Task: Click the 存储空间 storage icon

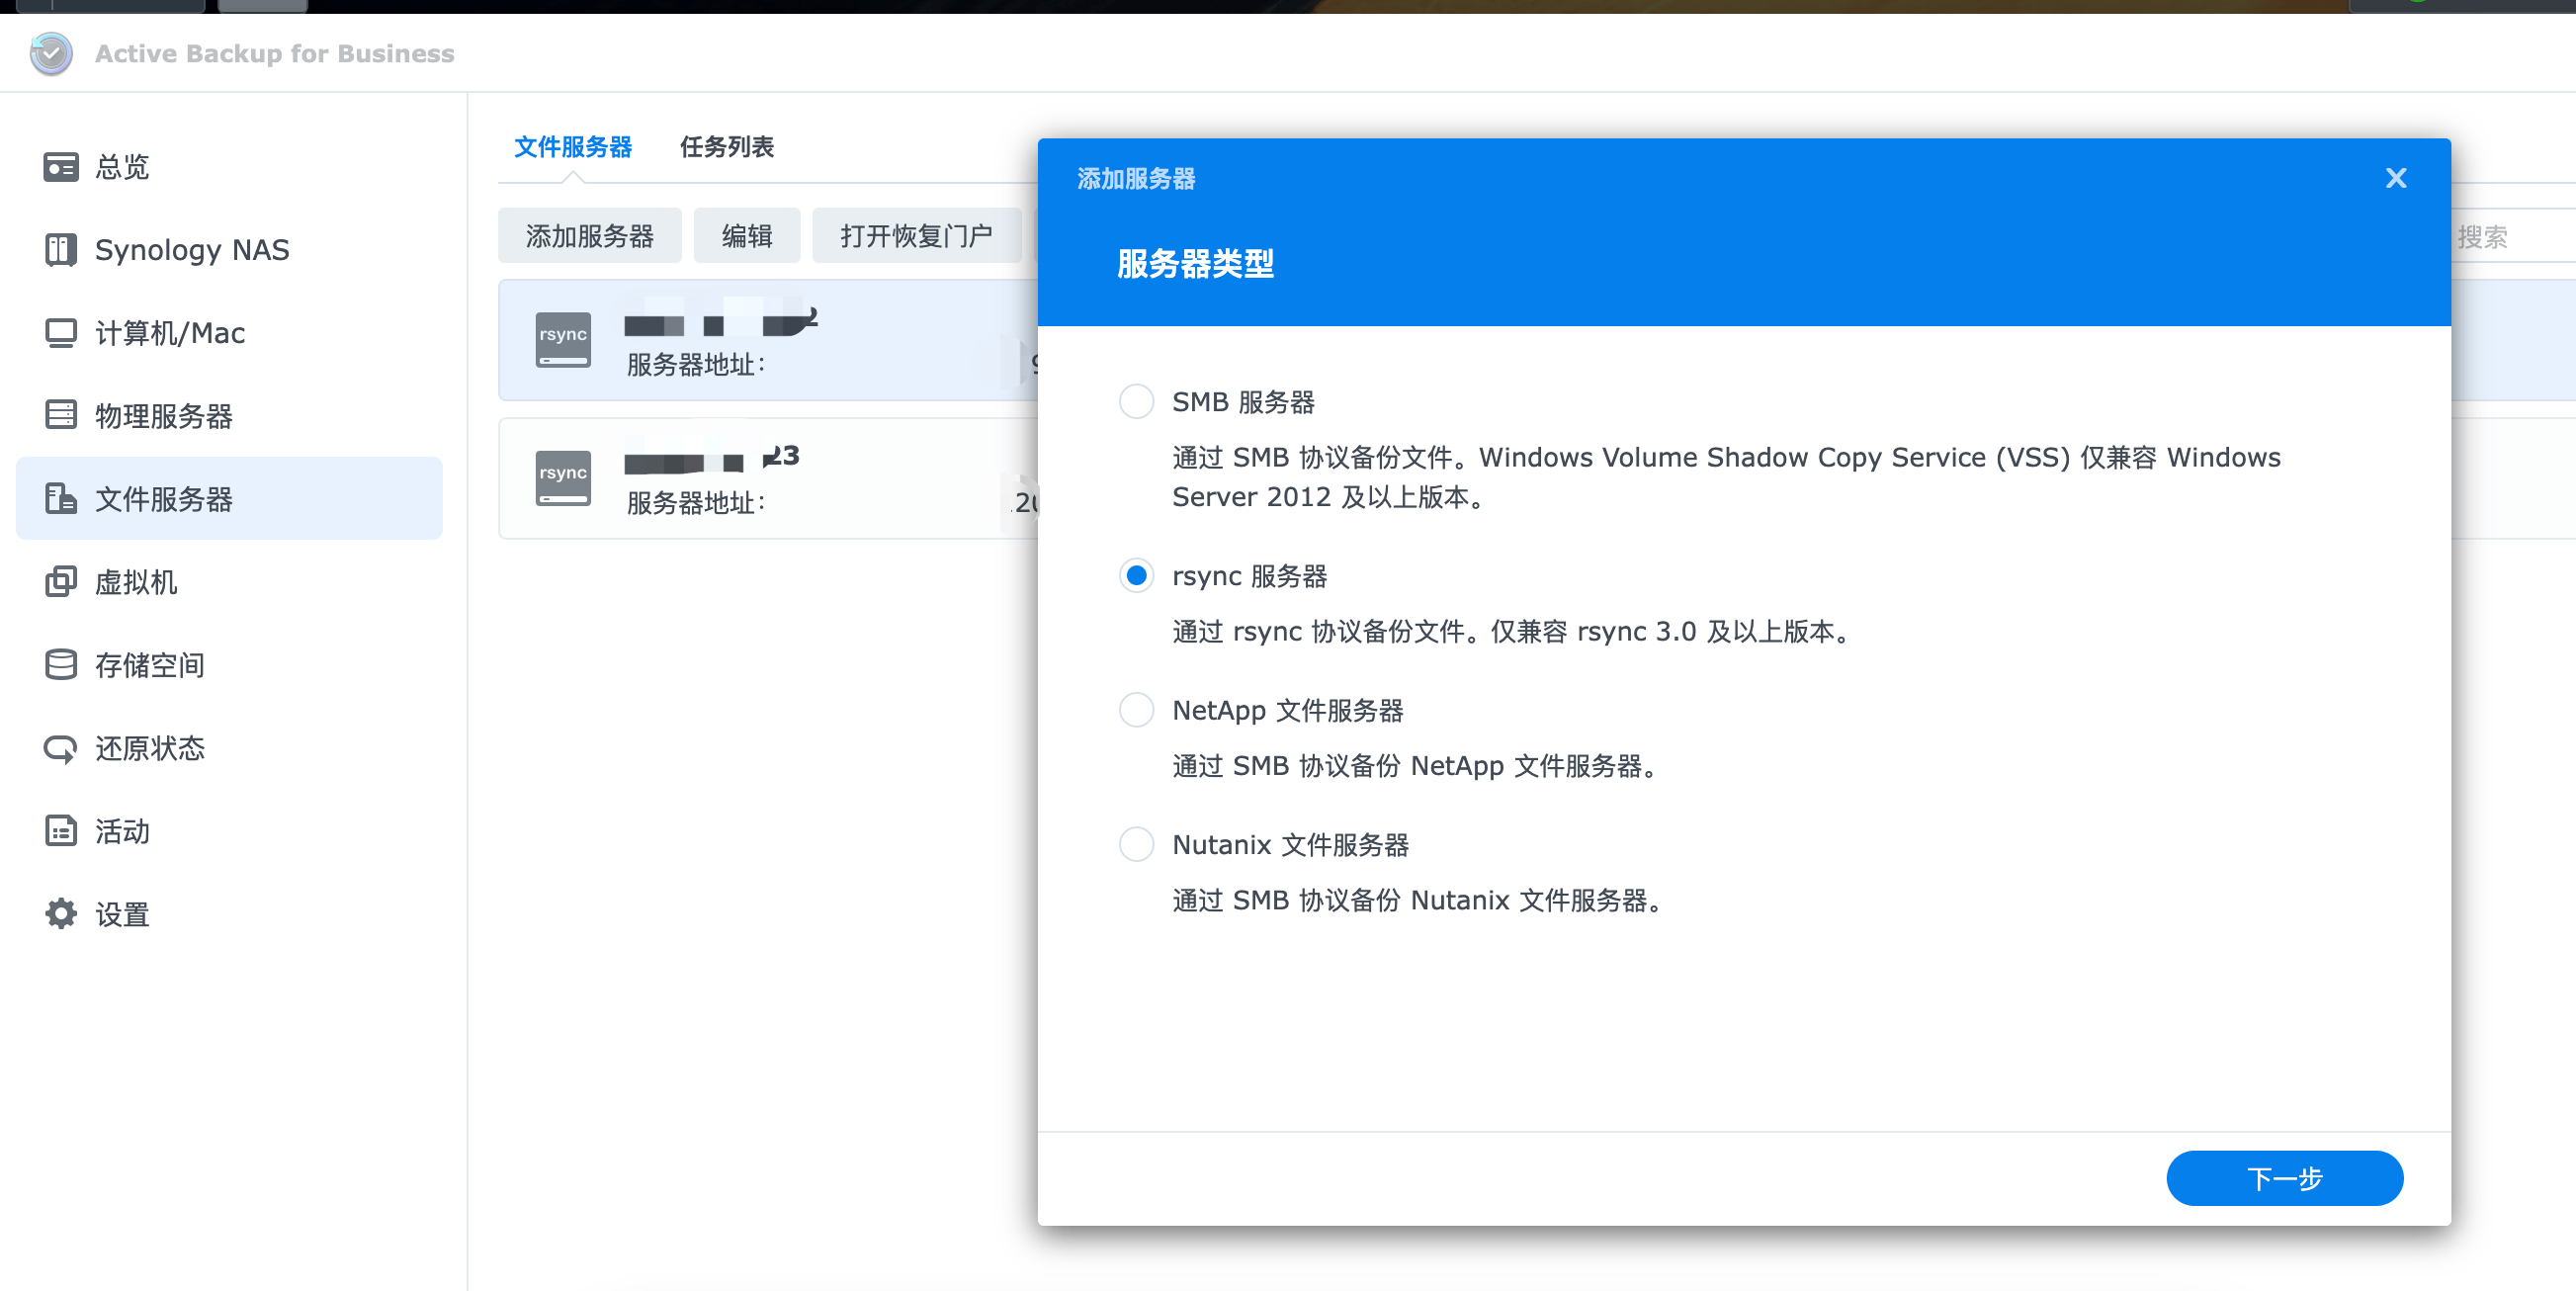Action: (61, 664)
